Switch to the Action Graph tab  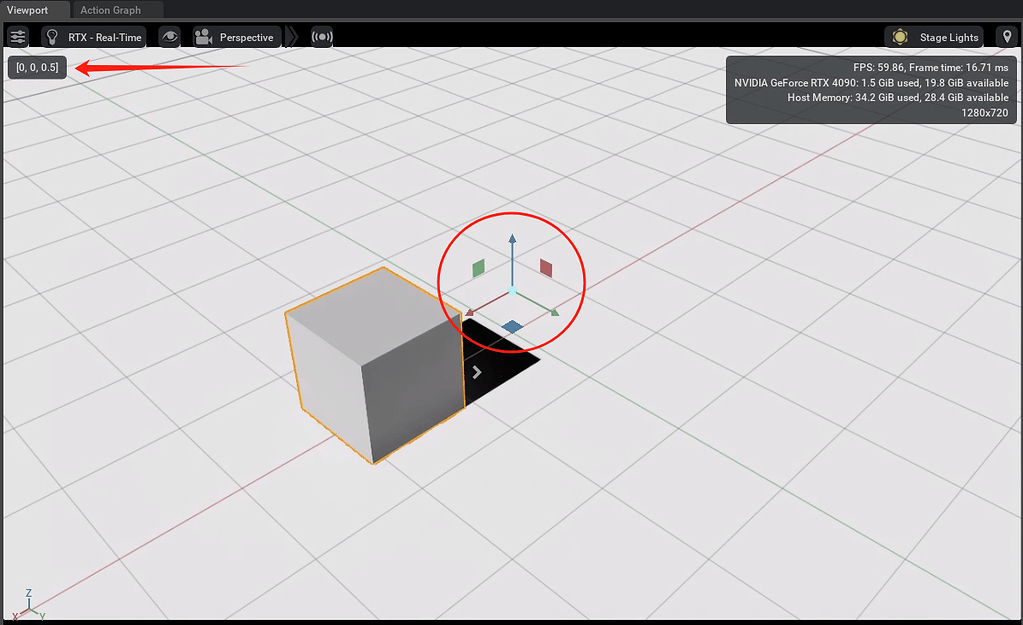click(109, 9)
